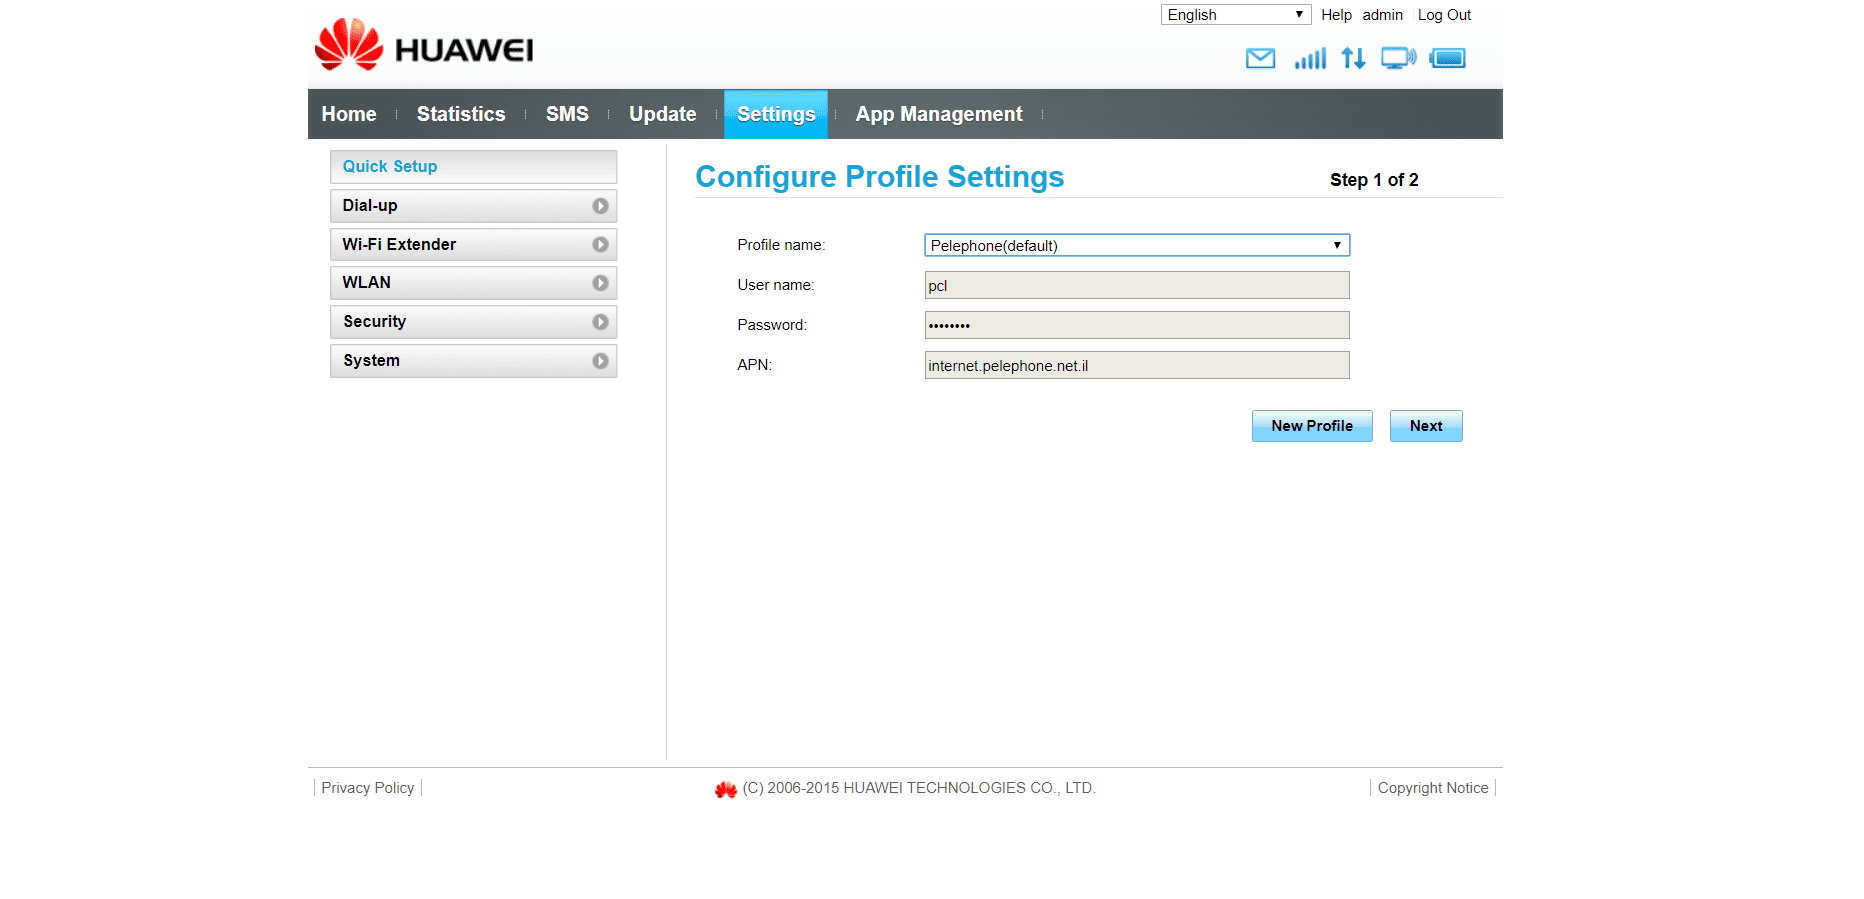
Task: Click the Next button
Action: [x=1426, y=426]
